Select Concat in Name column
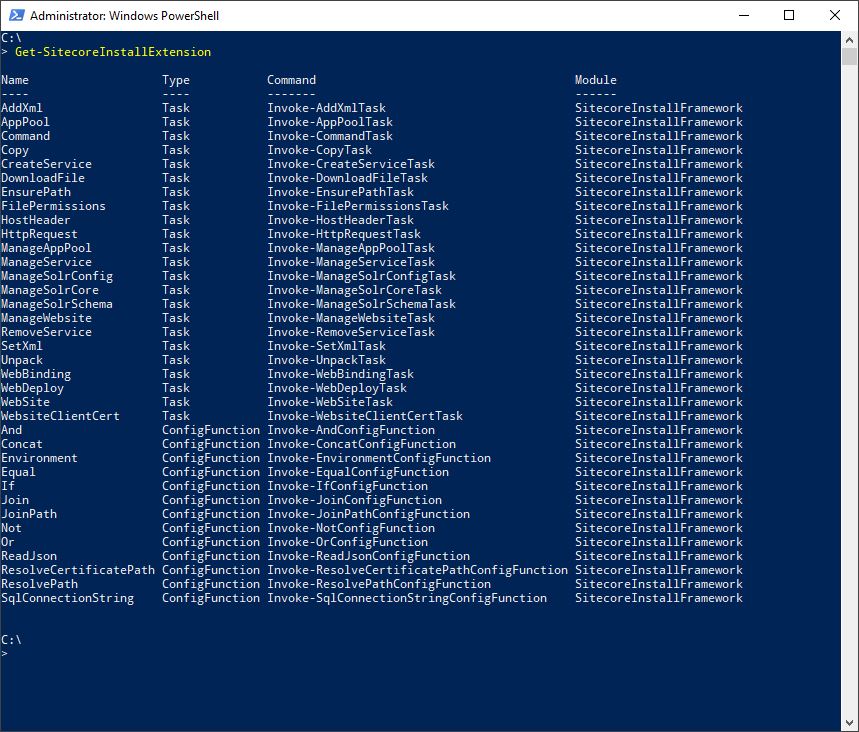This screenshot has width=859, height=732. [22, 444]
